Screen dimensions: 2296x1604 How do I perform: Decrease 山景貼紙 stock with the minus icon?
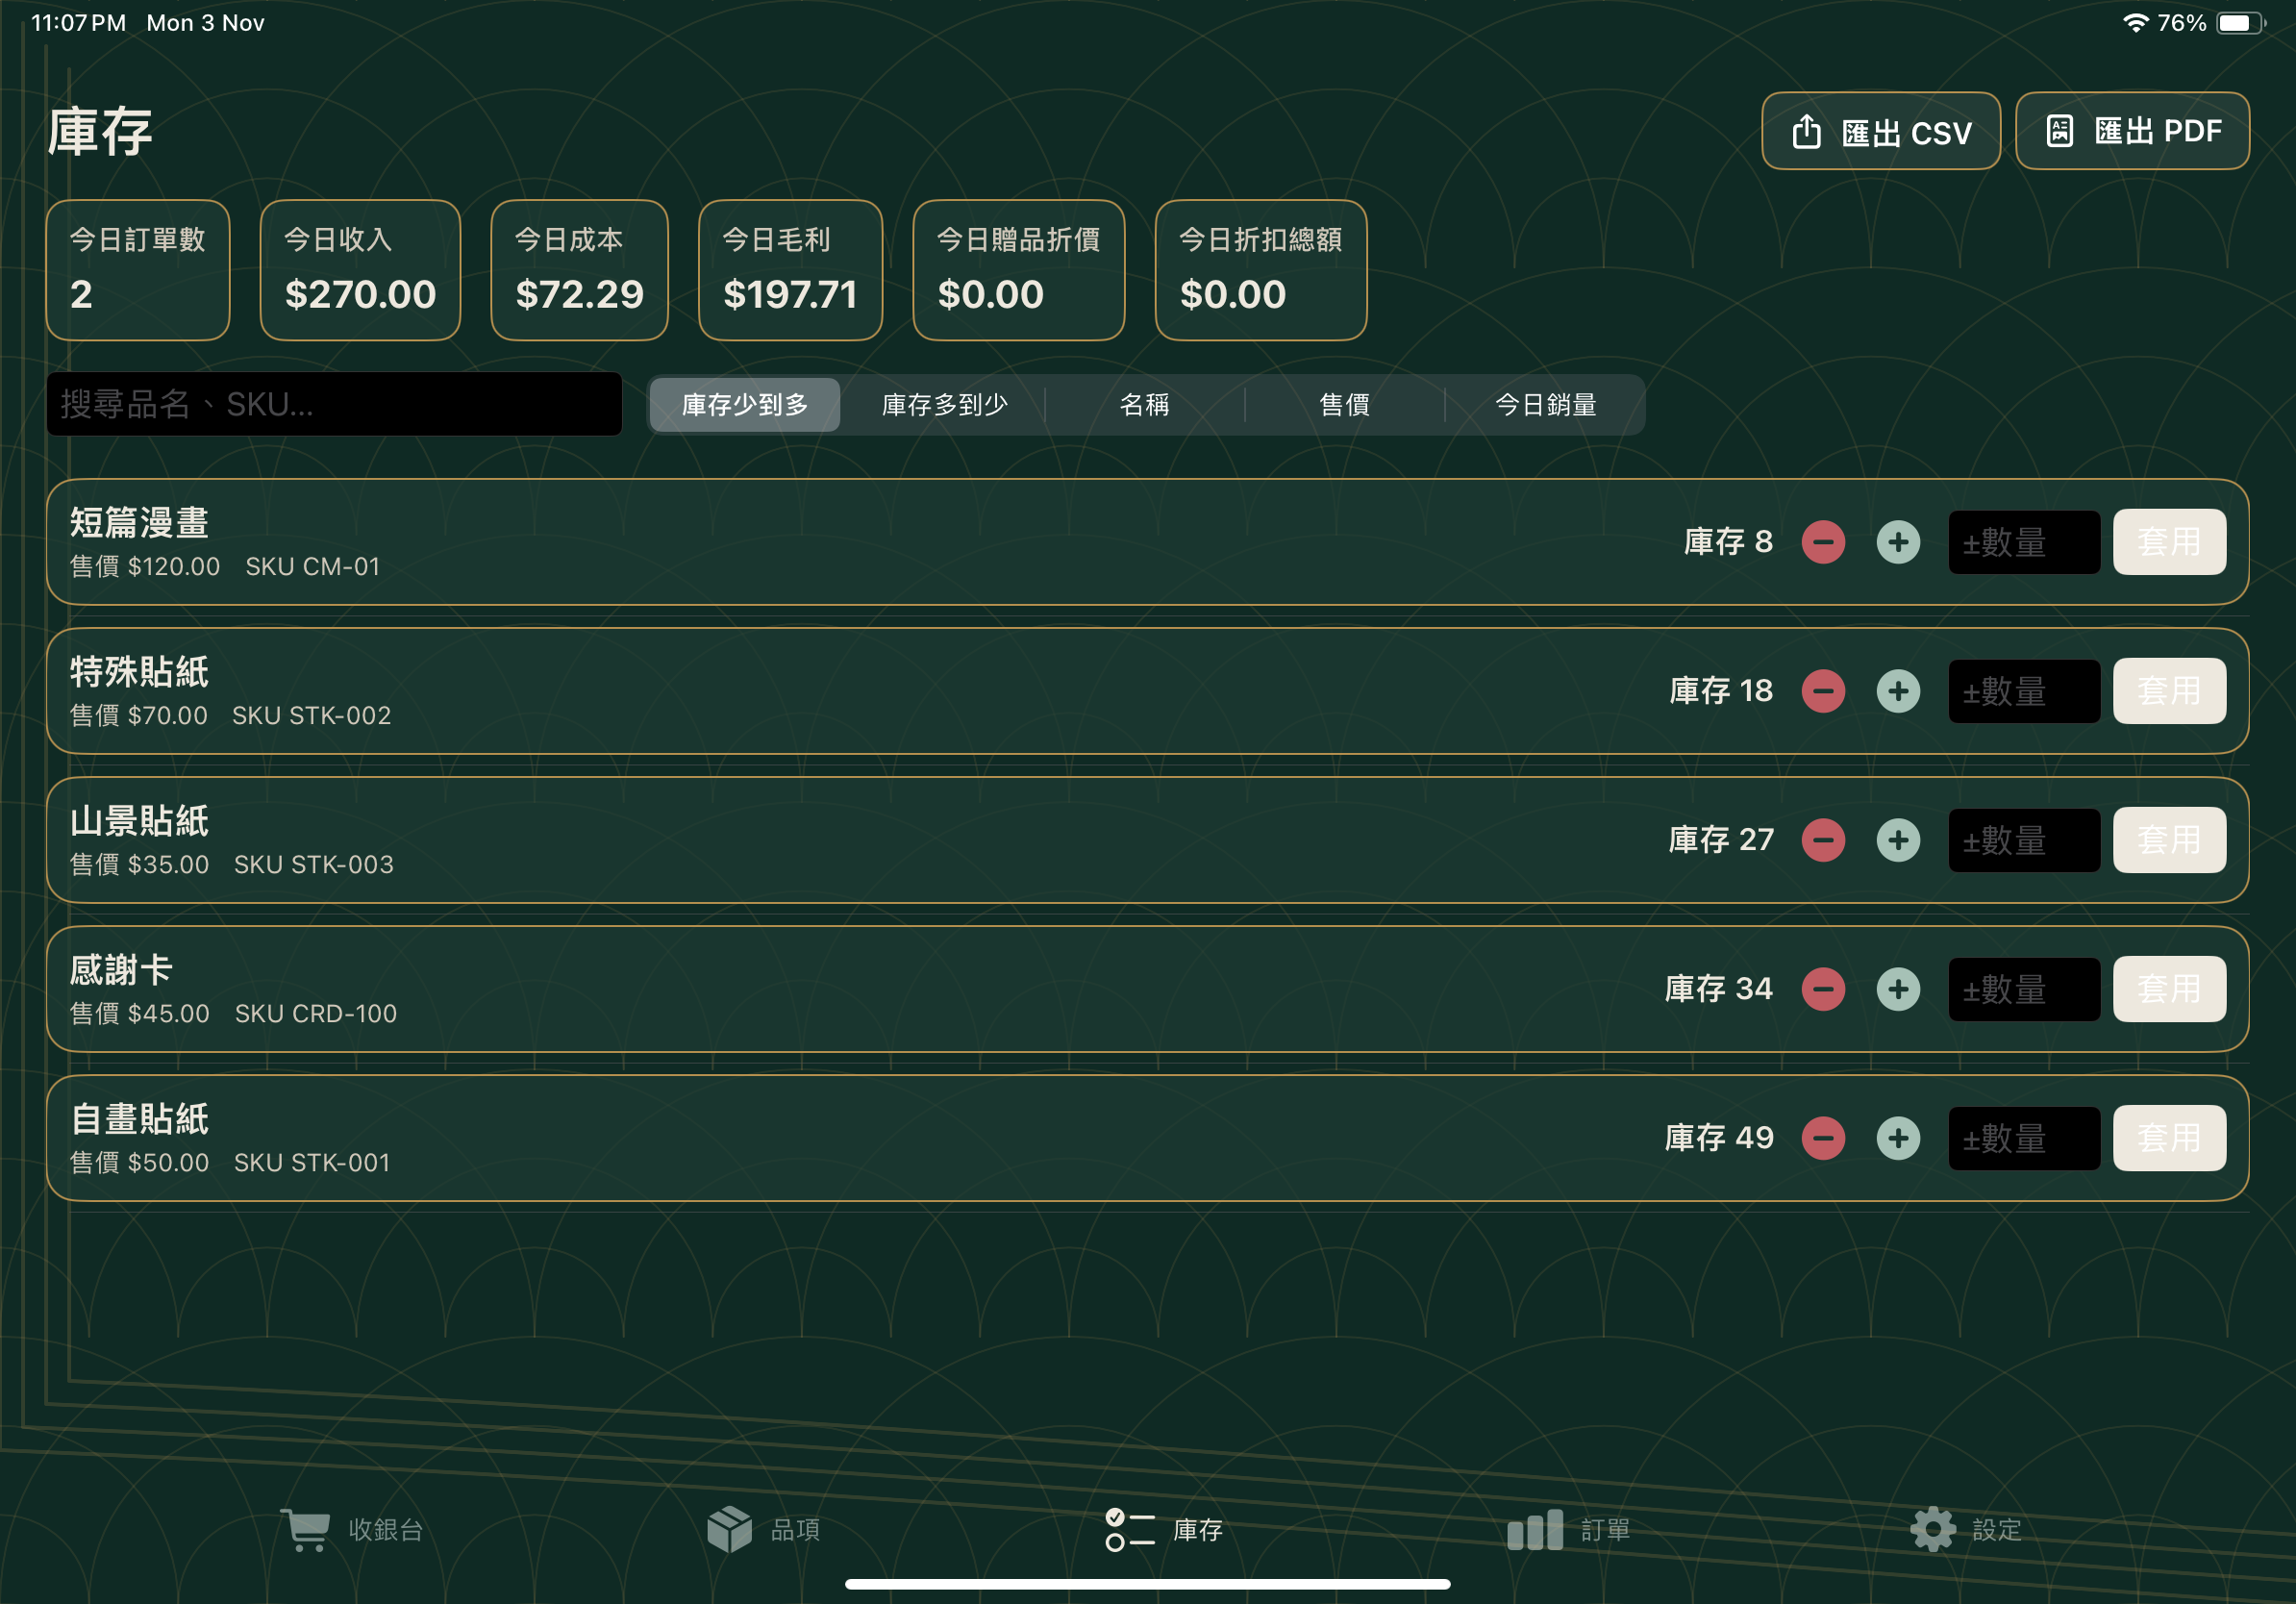[1823, 840]
